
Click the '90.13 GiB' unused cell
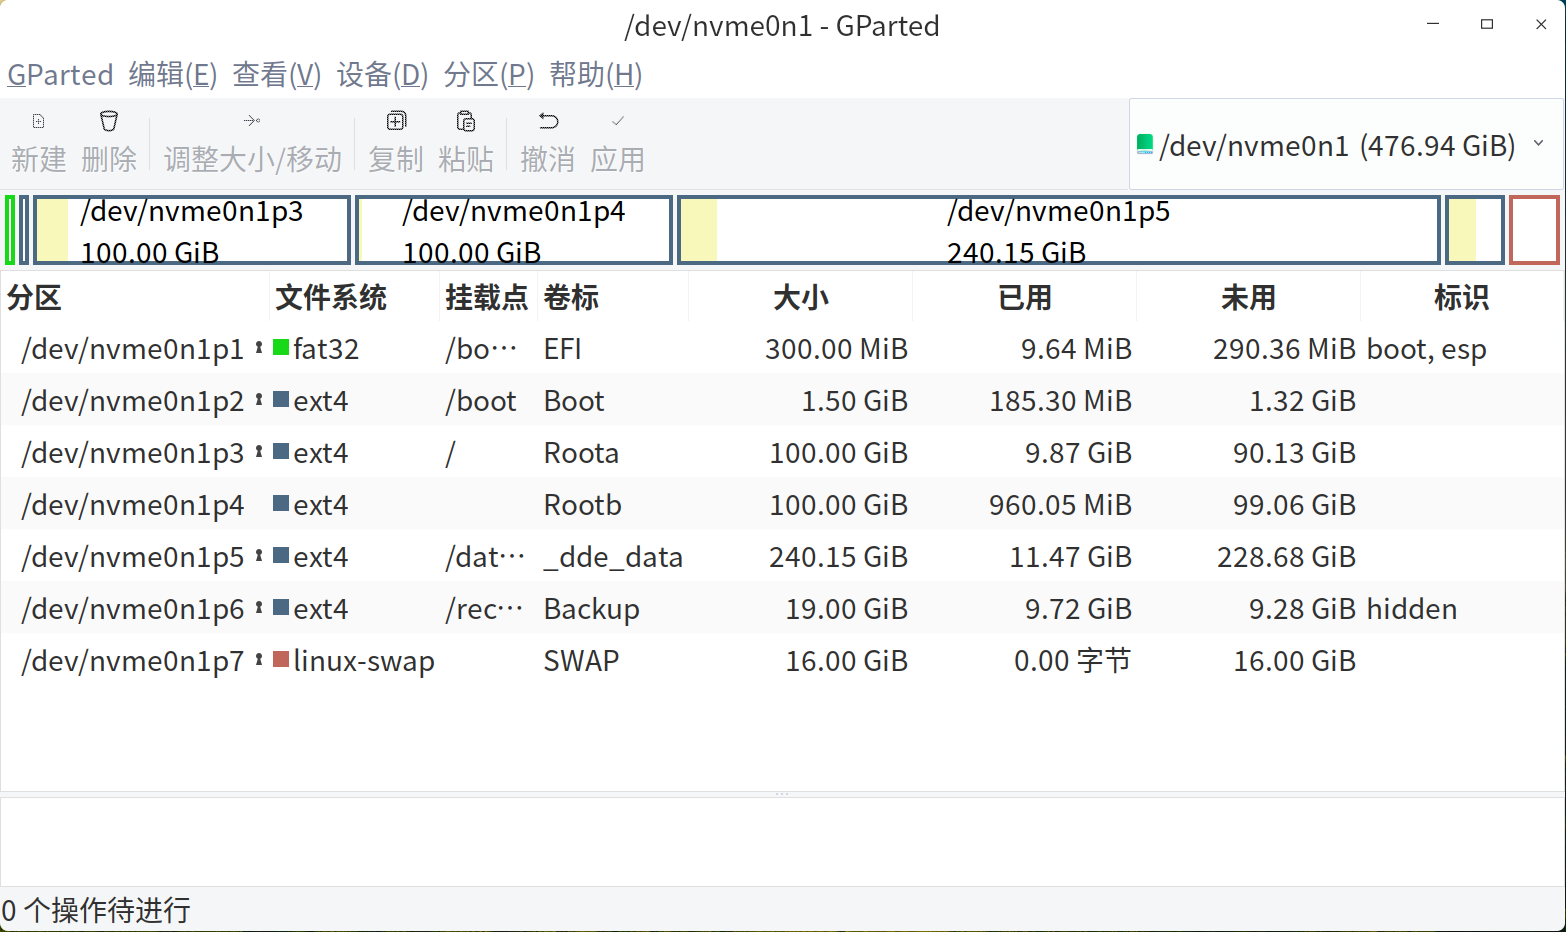(x=1294, y=453)
